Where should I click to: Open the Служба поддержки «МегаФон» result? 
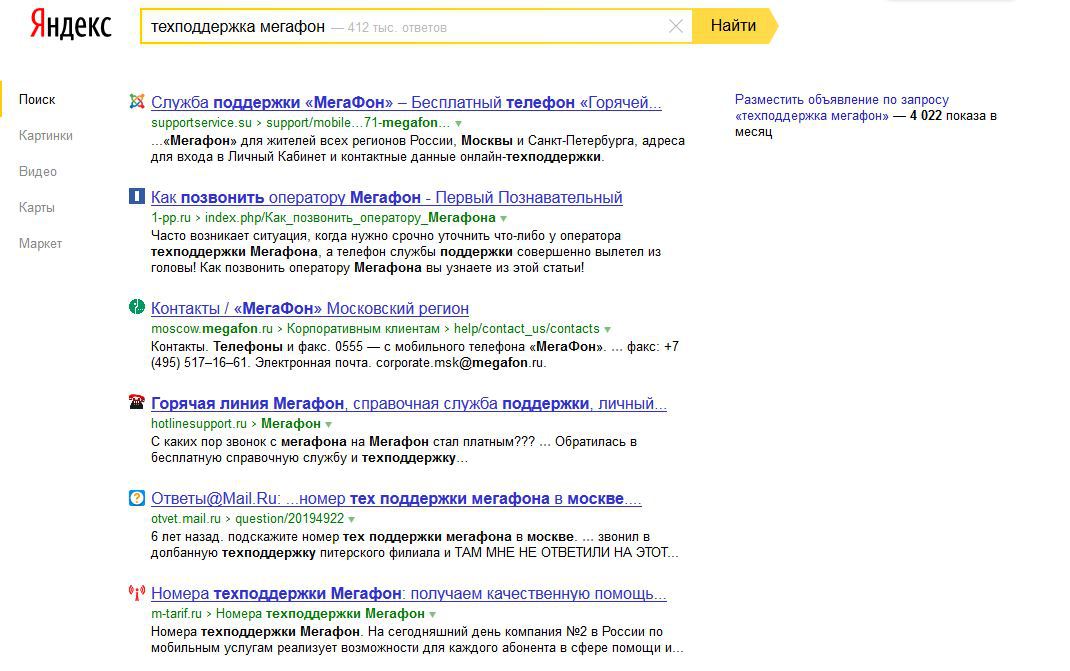point(406,102)
